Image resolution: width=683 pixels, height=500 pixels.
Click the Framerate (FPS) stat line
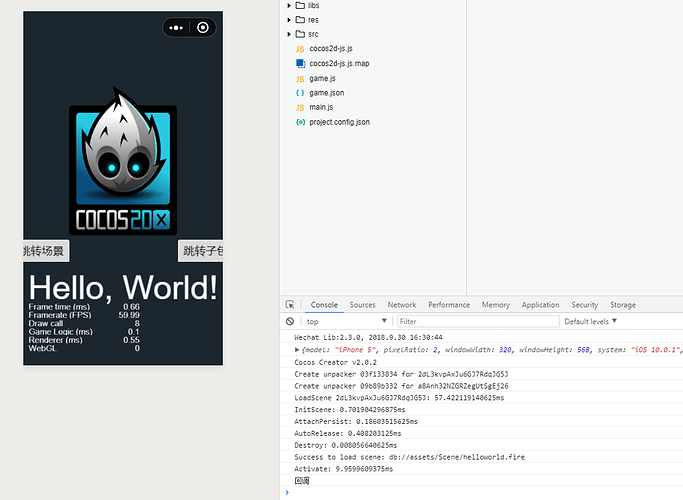point(84,315)
